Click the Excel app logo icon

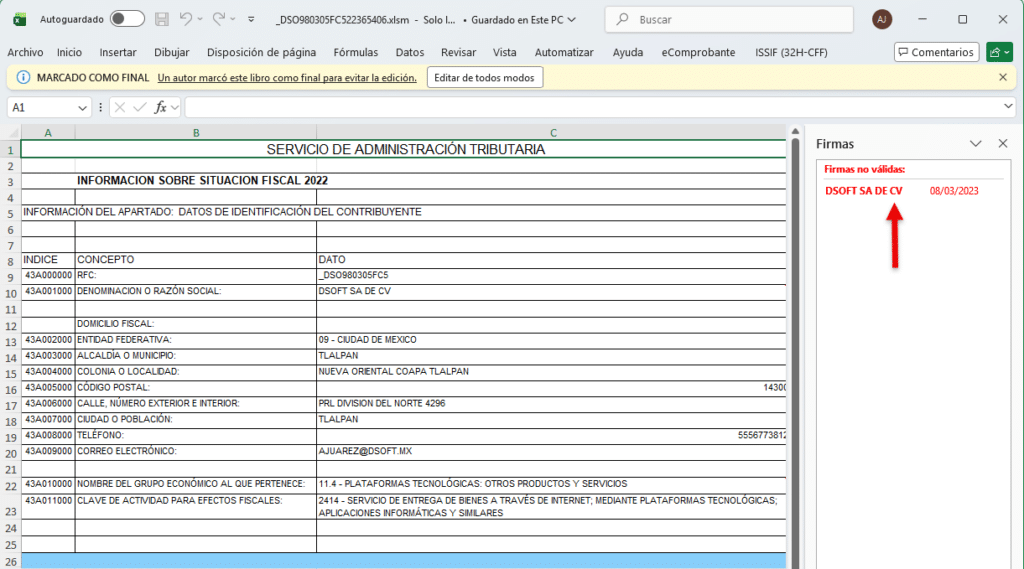pos(19,19)
